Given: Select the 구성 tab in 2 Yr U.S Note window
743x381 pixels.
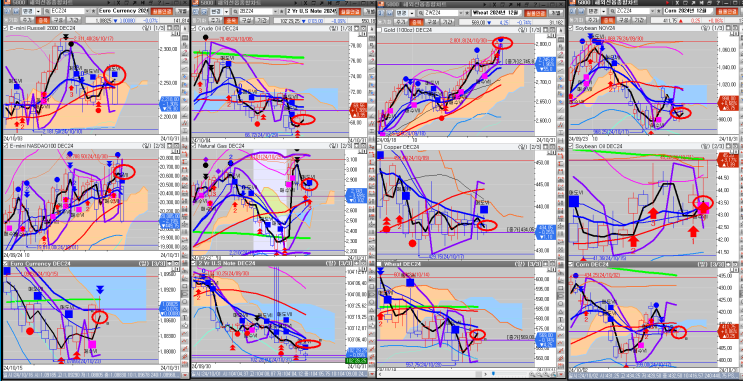Looking at the screenshot, I should pos(246,20).
